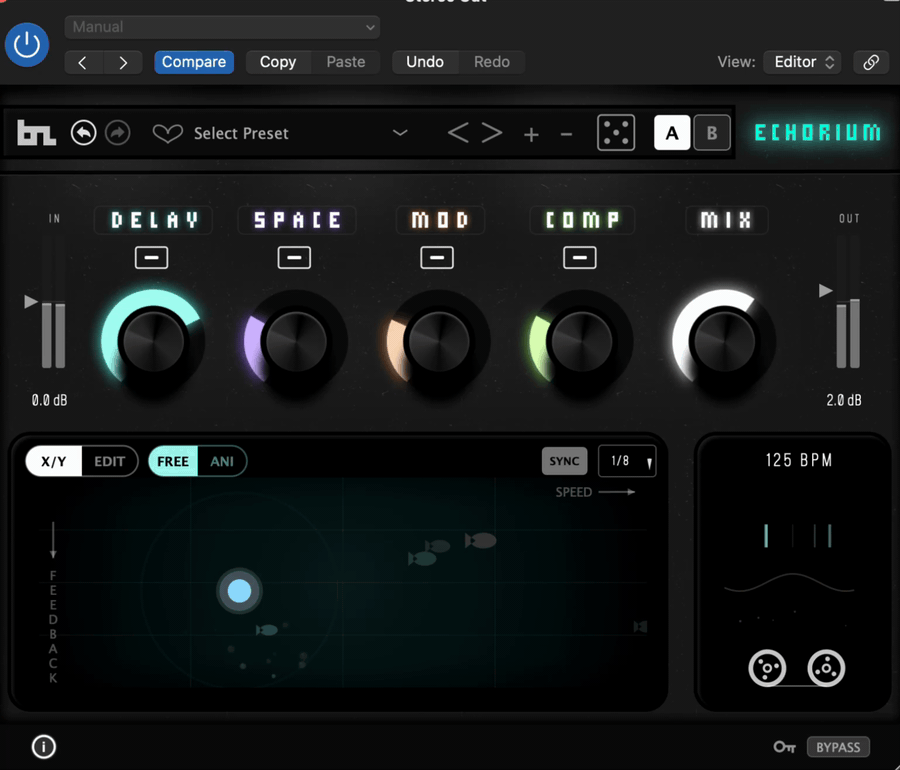Click the heart favorite preset icon
This screenshot has width=900, height=770.
[168, 134]
